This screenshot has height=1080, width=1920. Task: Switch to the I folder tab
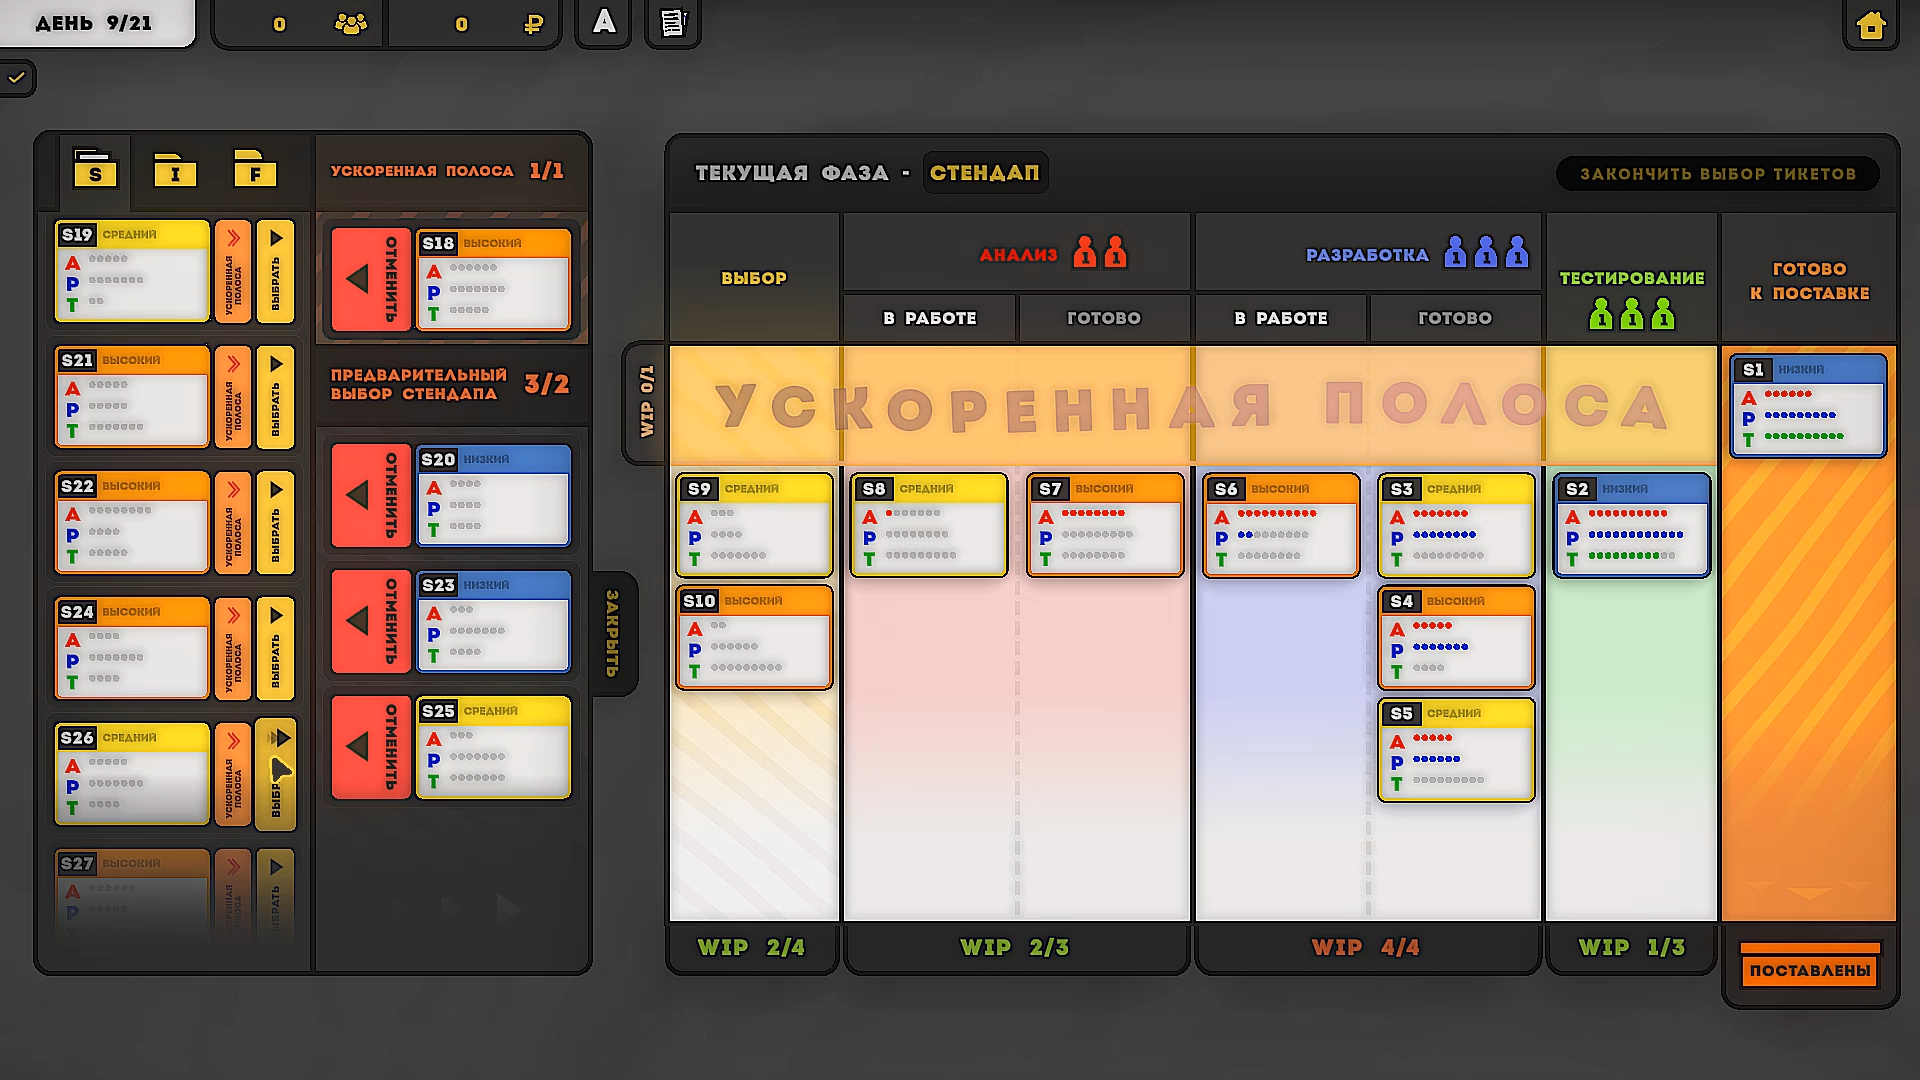(175, 170)
